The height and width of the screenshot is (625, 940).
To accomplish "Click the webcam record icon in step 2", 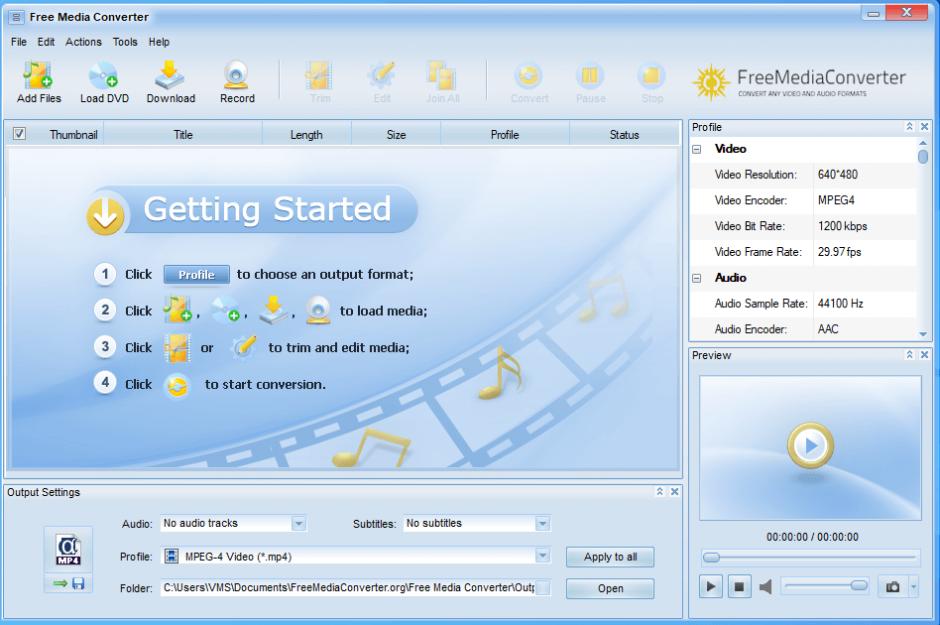I will 318,310.
